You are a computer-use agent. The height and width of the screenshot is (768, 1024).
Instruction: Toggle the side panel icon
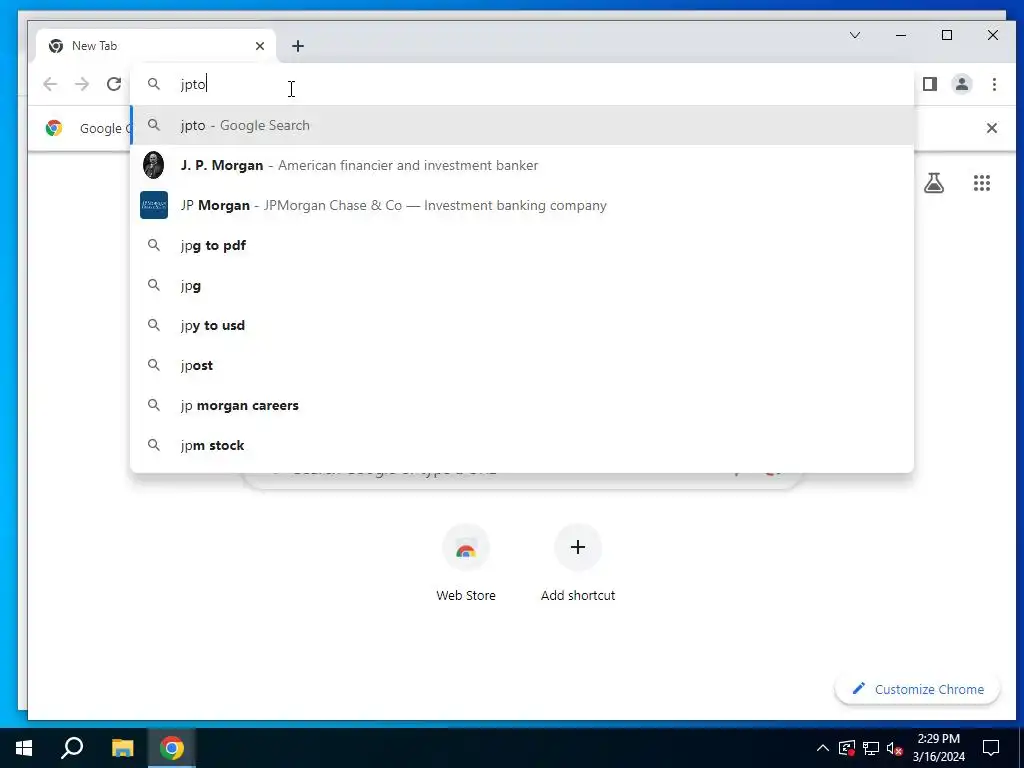click(x=930, y=84)
